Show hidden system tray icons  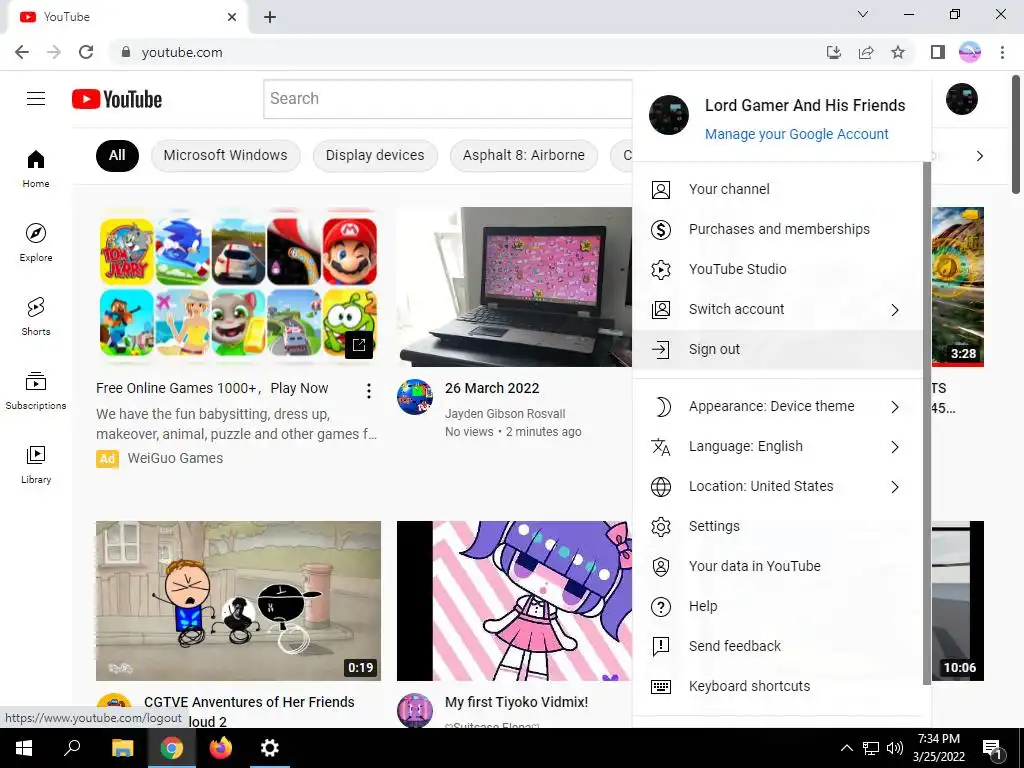click(x=846, y=748)
